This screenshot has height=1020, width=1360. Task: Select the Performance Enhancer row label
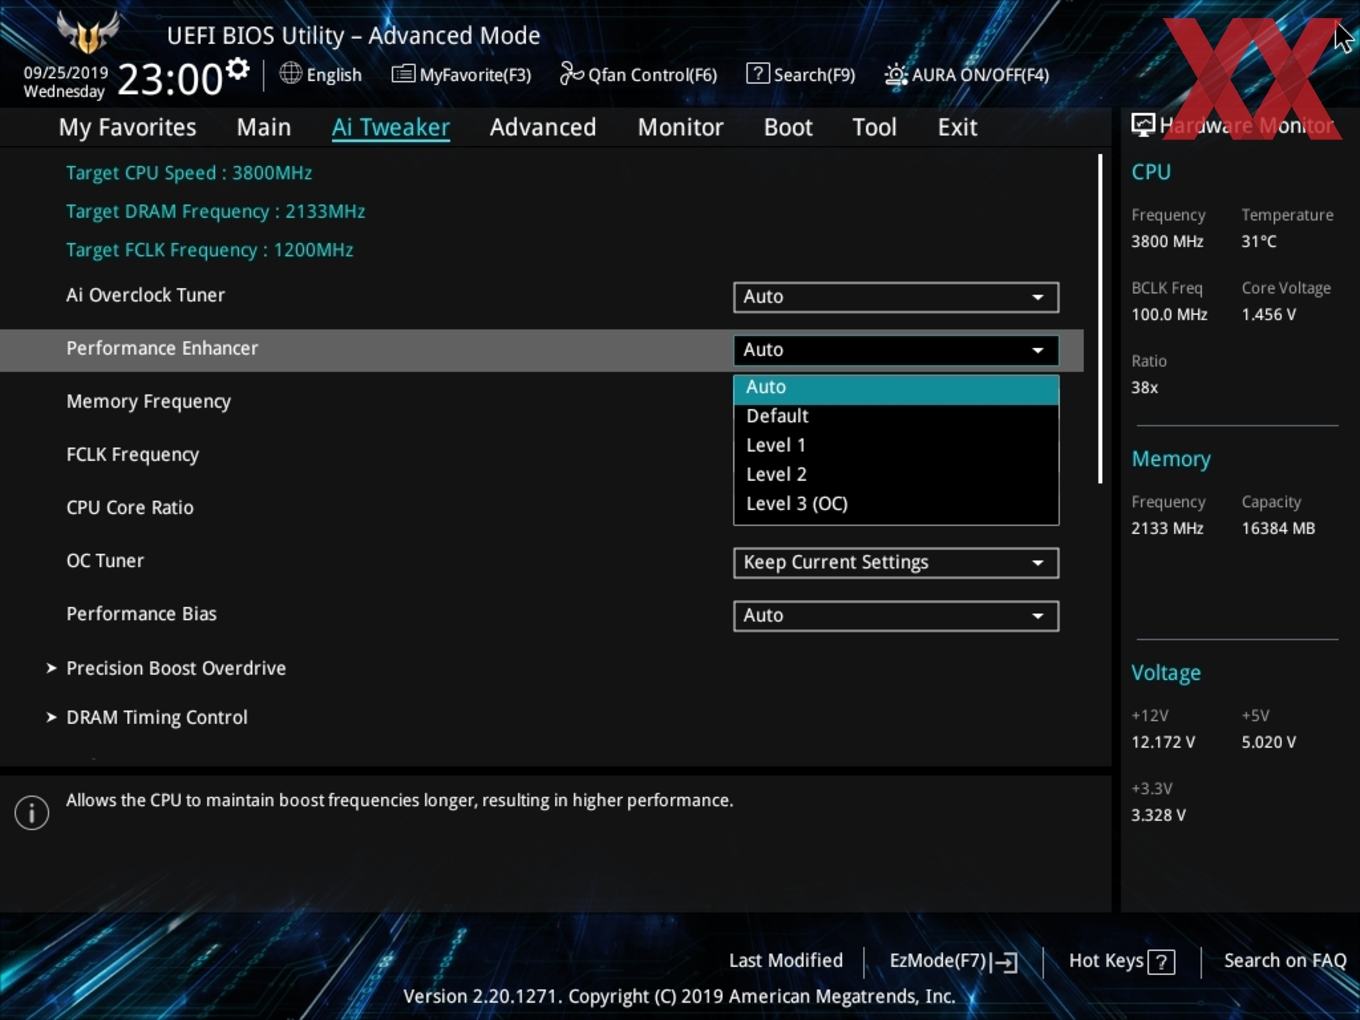pos(162,348)
